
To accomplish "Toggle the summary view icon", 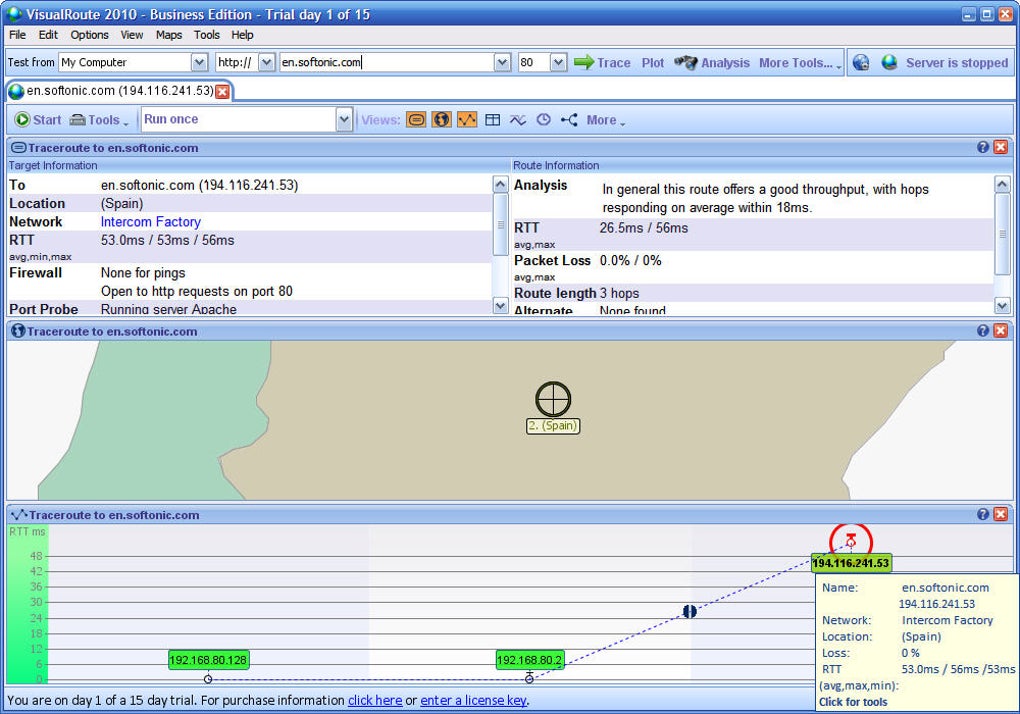I will 416,120.
